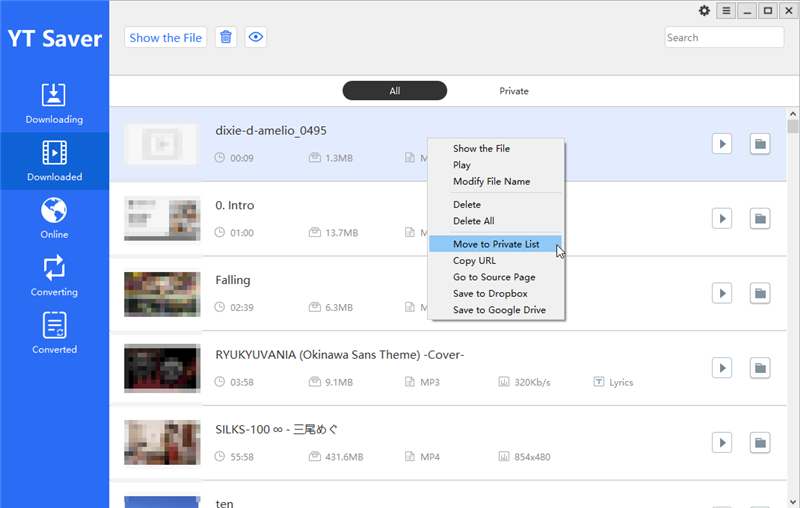The image size is (800, 508).
Task: Play the dixie-d-amelio_0495 video
Action: pyautogui.click(x=722, y=144)
